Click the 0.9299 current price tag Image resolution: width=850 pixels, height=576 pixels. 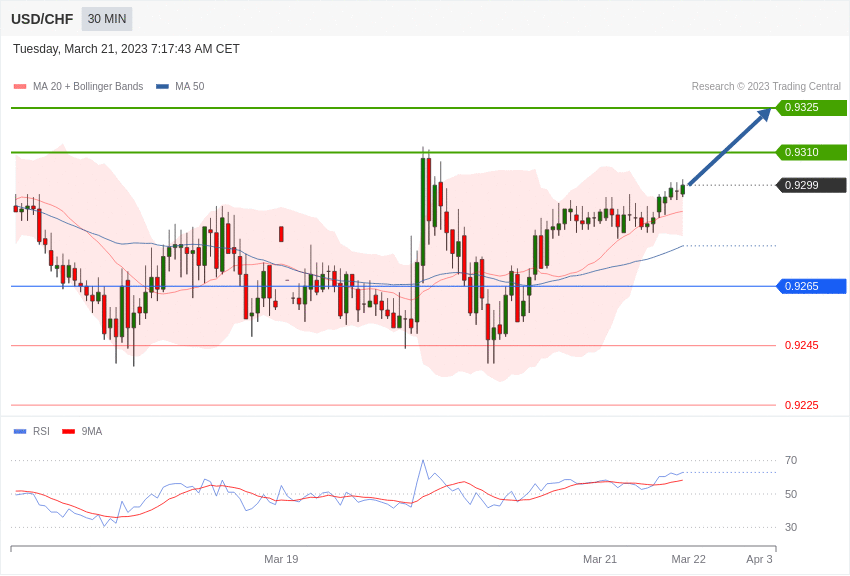click(x=811, y=185)
